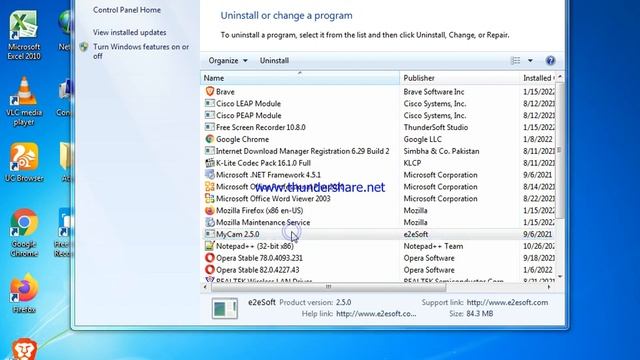Screen dimensions: 640x360
Task: Select the Brave program icon
Action: coord(210,91)
